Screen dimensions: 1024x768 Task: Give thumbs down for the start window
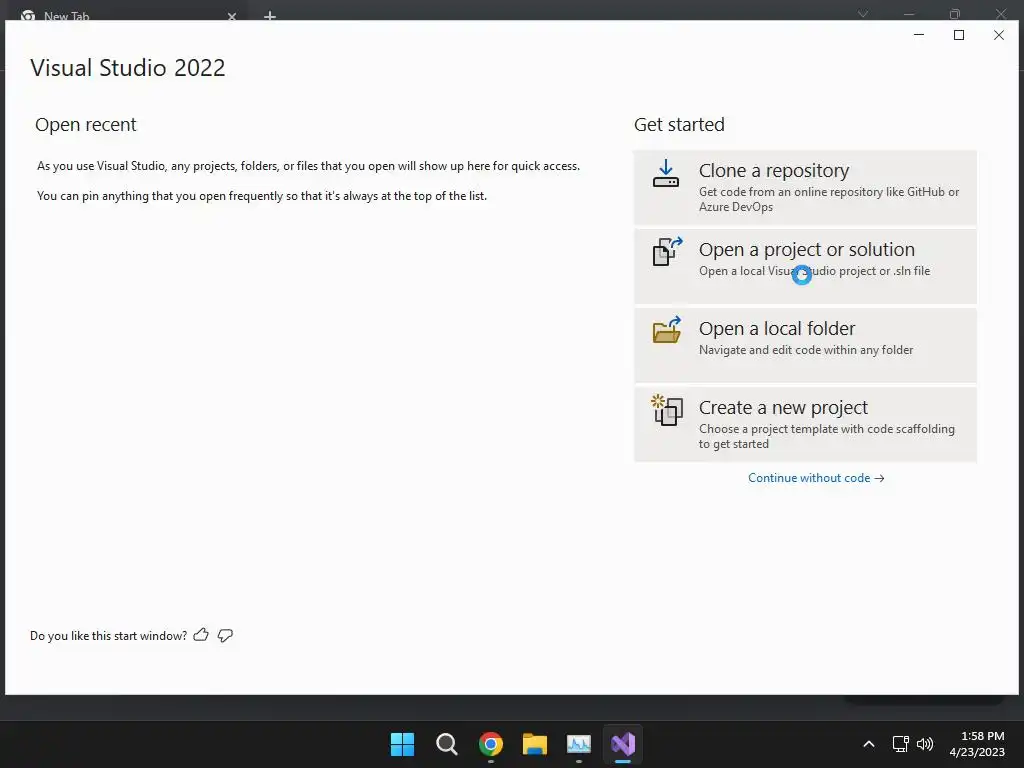point(225,635)
